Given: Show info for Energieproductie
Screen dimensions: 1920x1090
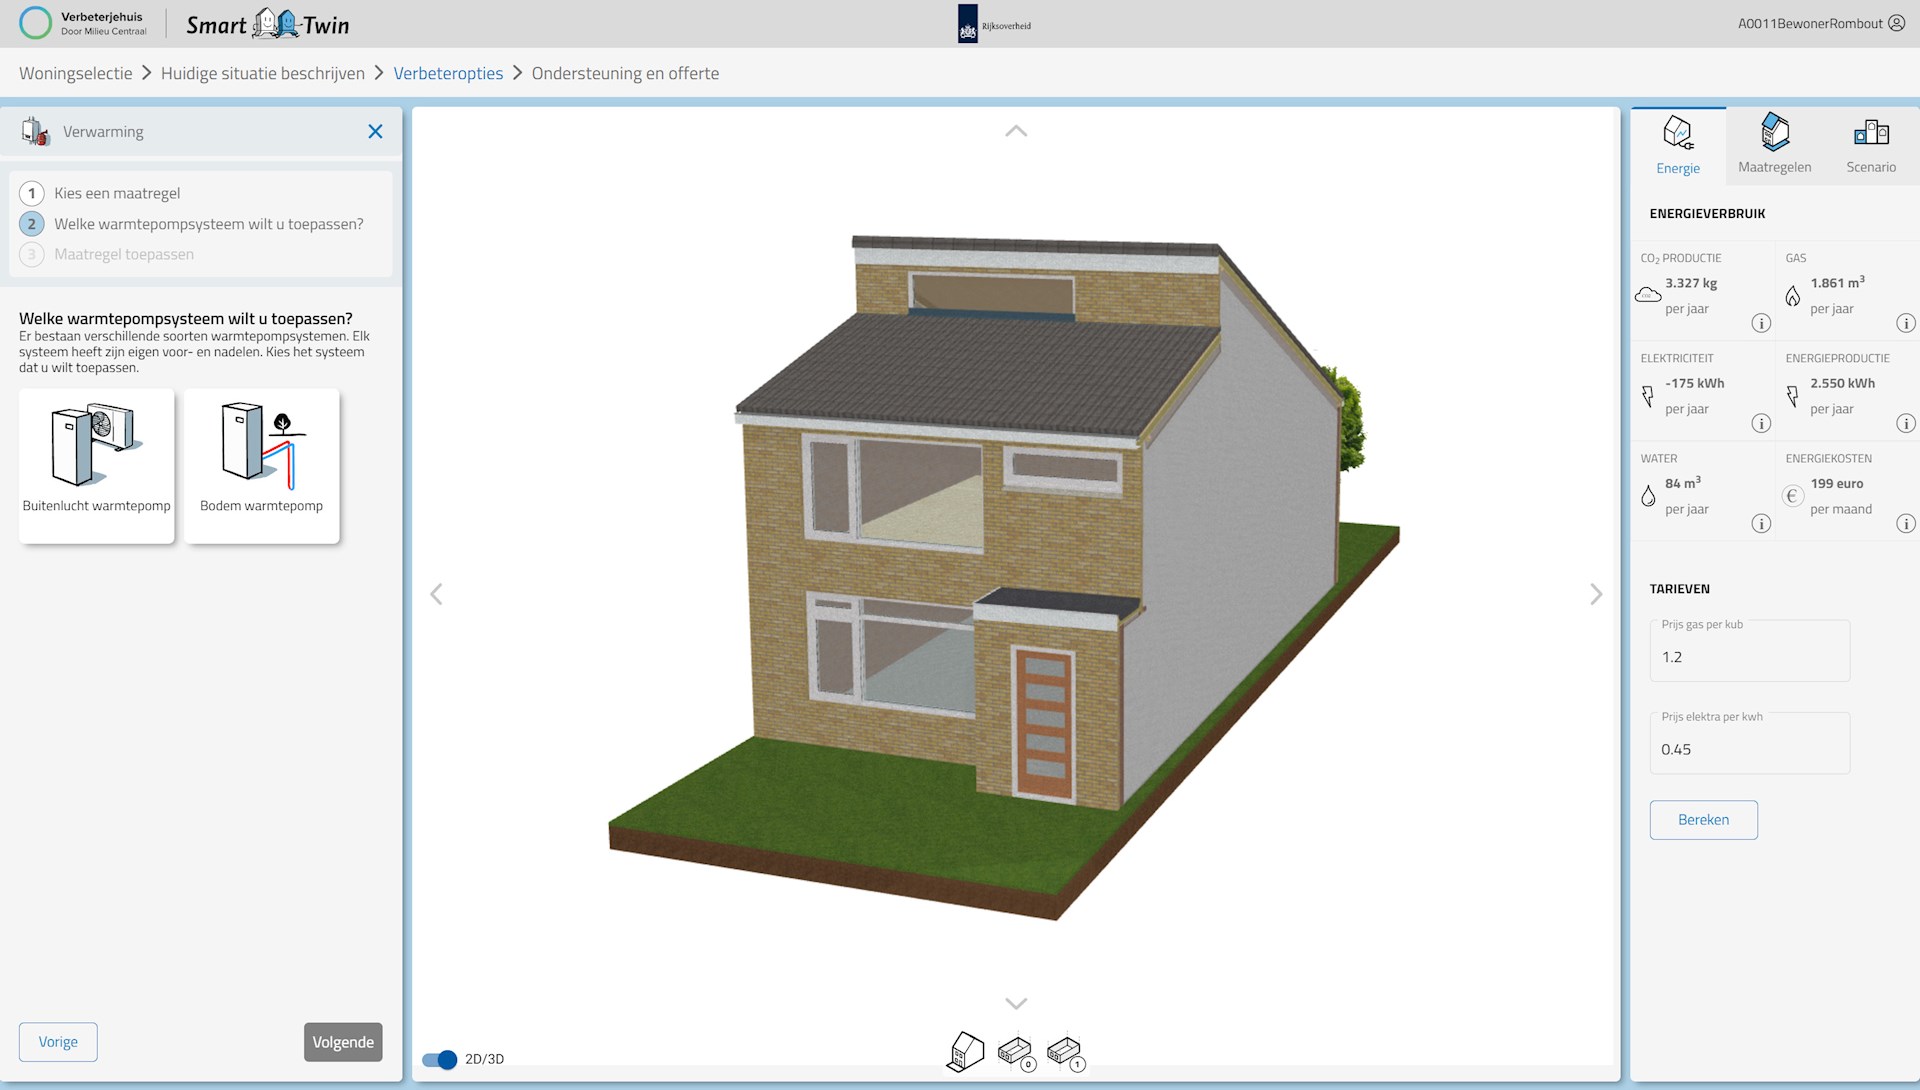Looking at the screenshot, I should pyautogui.click(x=1906, y=423).
